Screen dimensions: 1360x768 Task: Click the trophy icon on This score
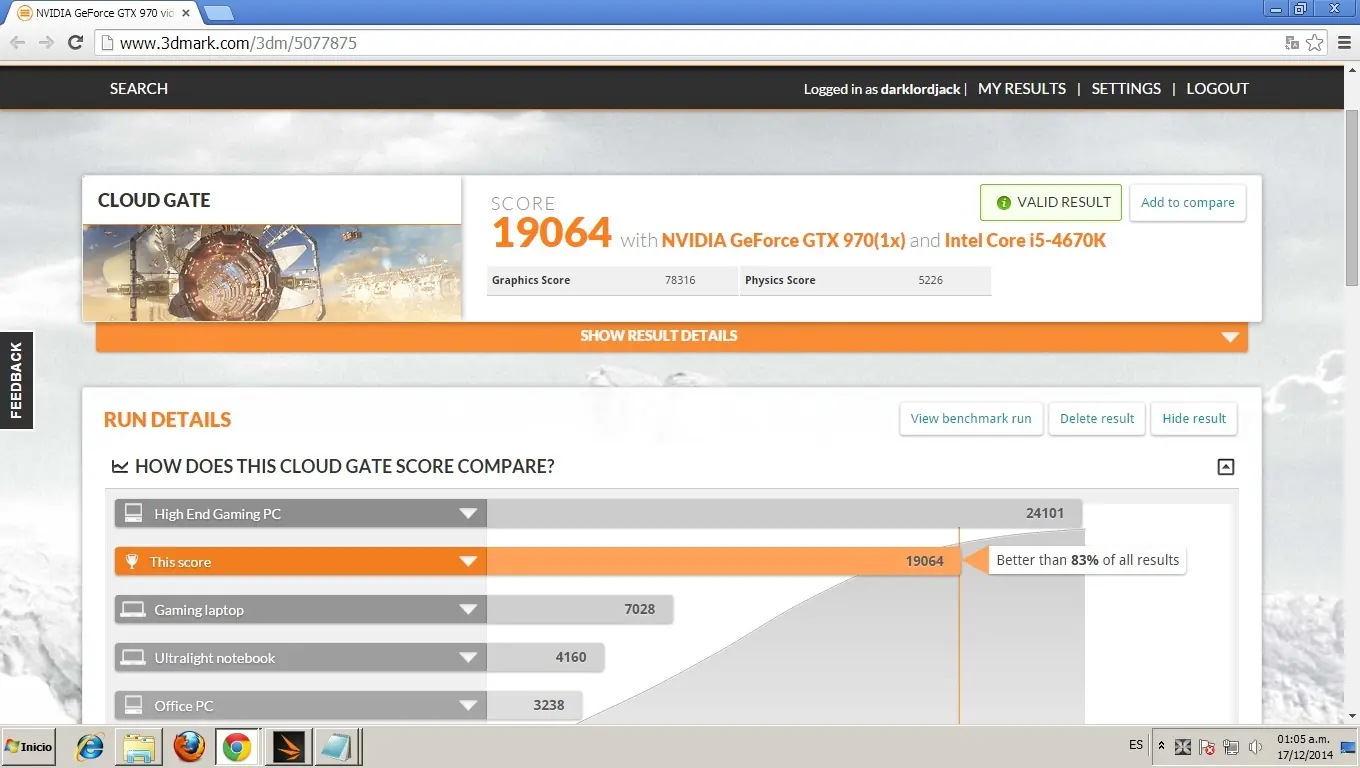pos(132,561)
